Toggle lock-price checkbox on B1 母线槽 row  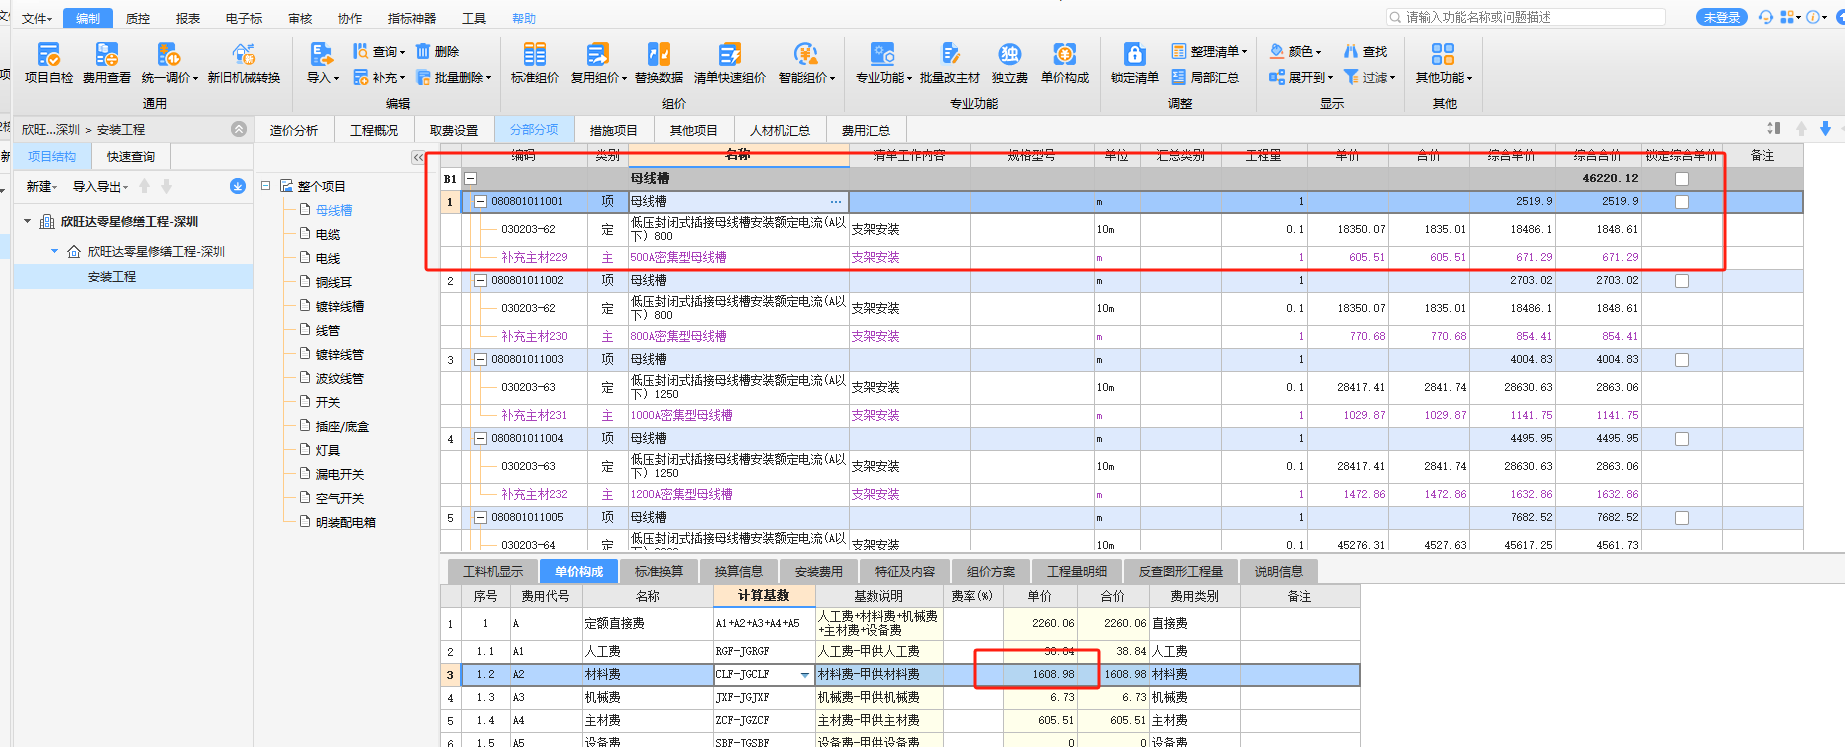tap(1682, 179)
